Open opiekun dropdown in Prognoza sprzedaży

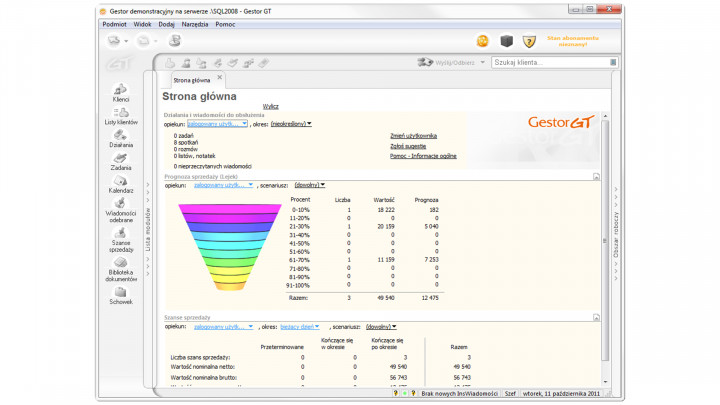click(x=223, y=185)
